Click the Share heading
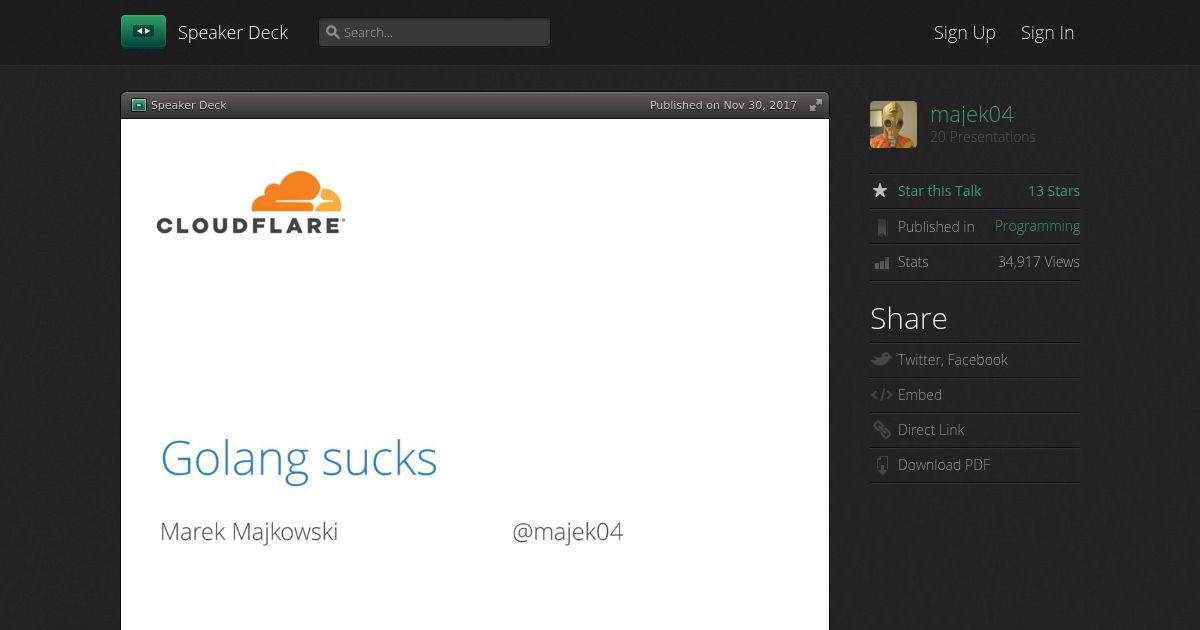 [909, 318]
